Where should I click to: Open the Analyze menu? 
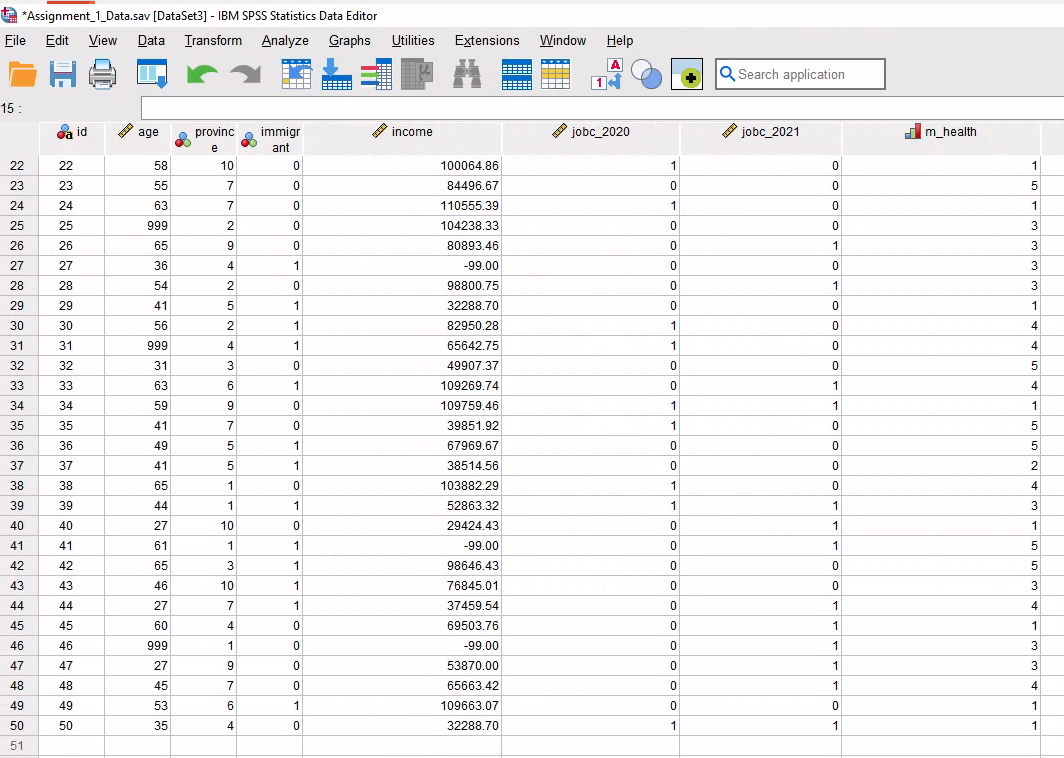(285, 41)
